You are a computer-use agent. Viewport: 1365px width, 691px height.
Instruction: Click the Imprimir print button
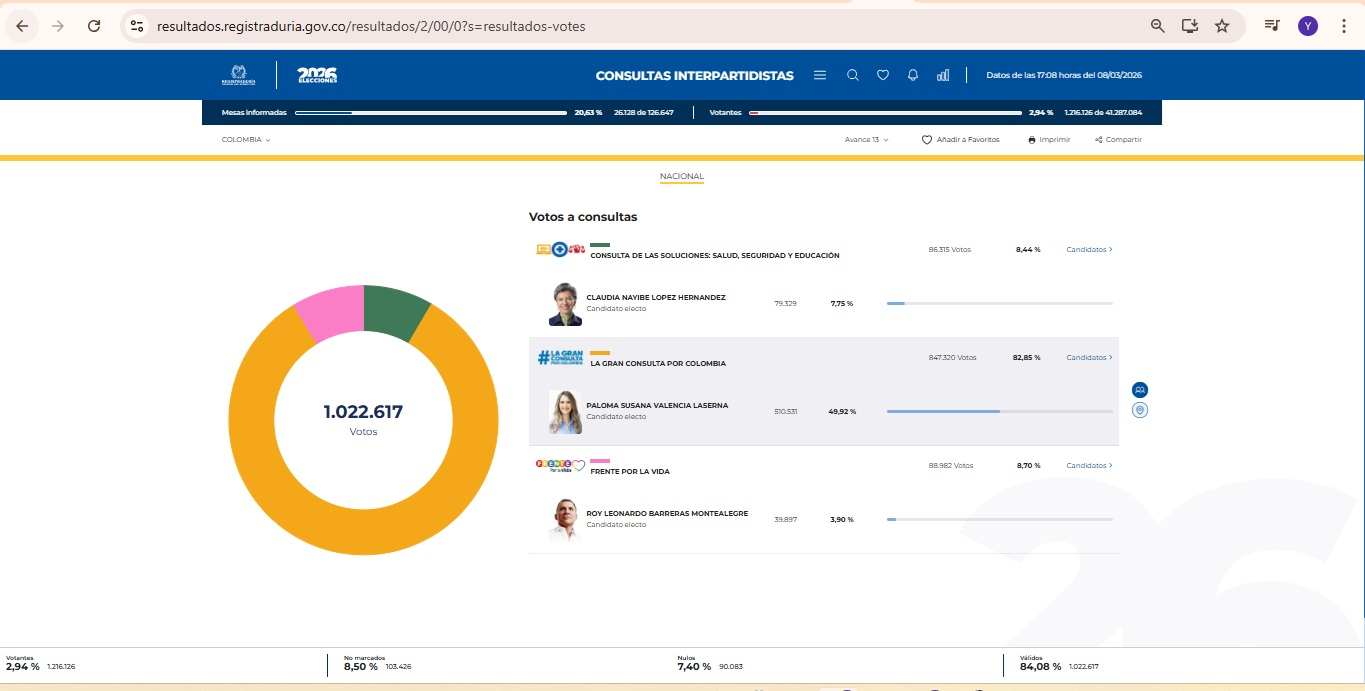1049,140
